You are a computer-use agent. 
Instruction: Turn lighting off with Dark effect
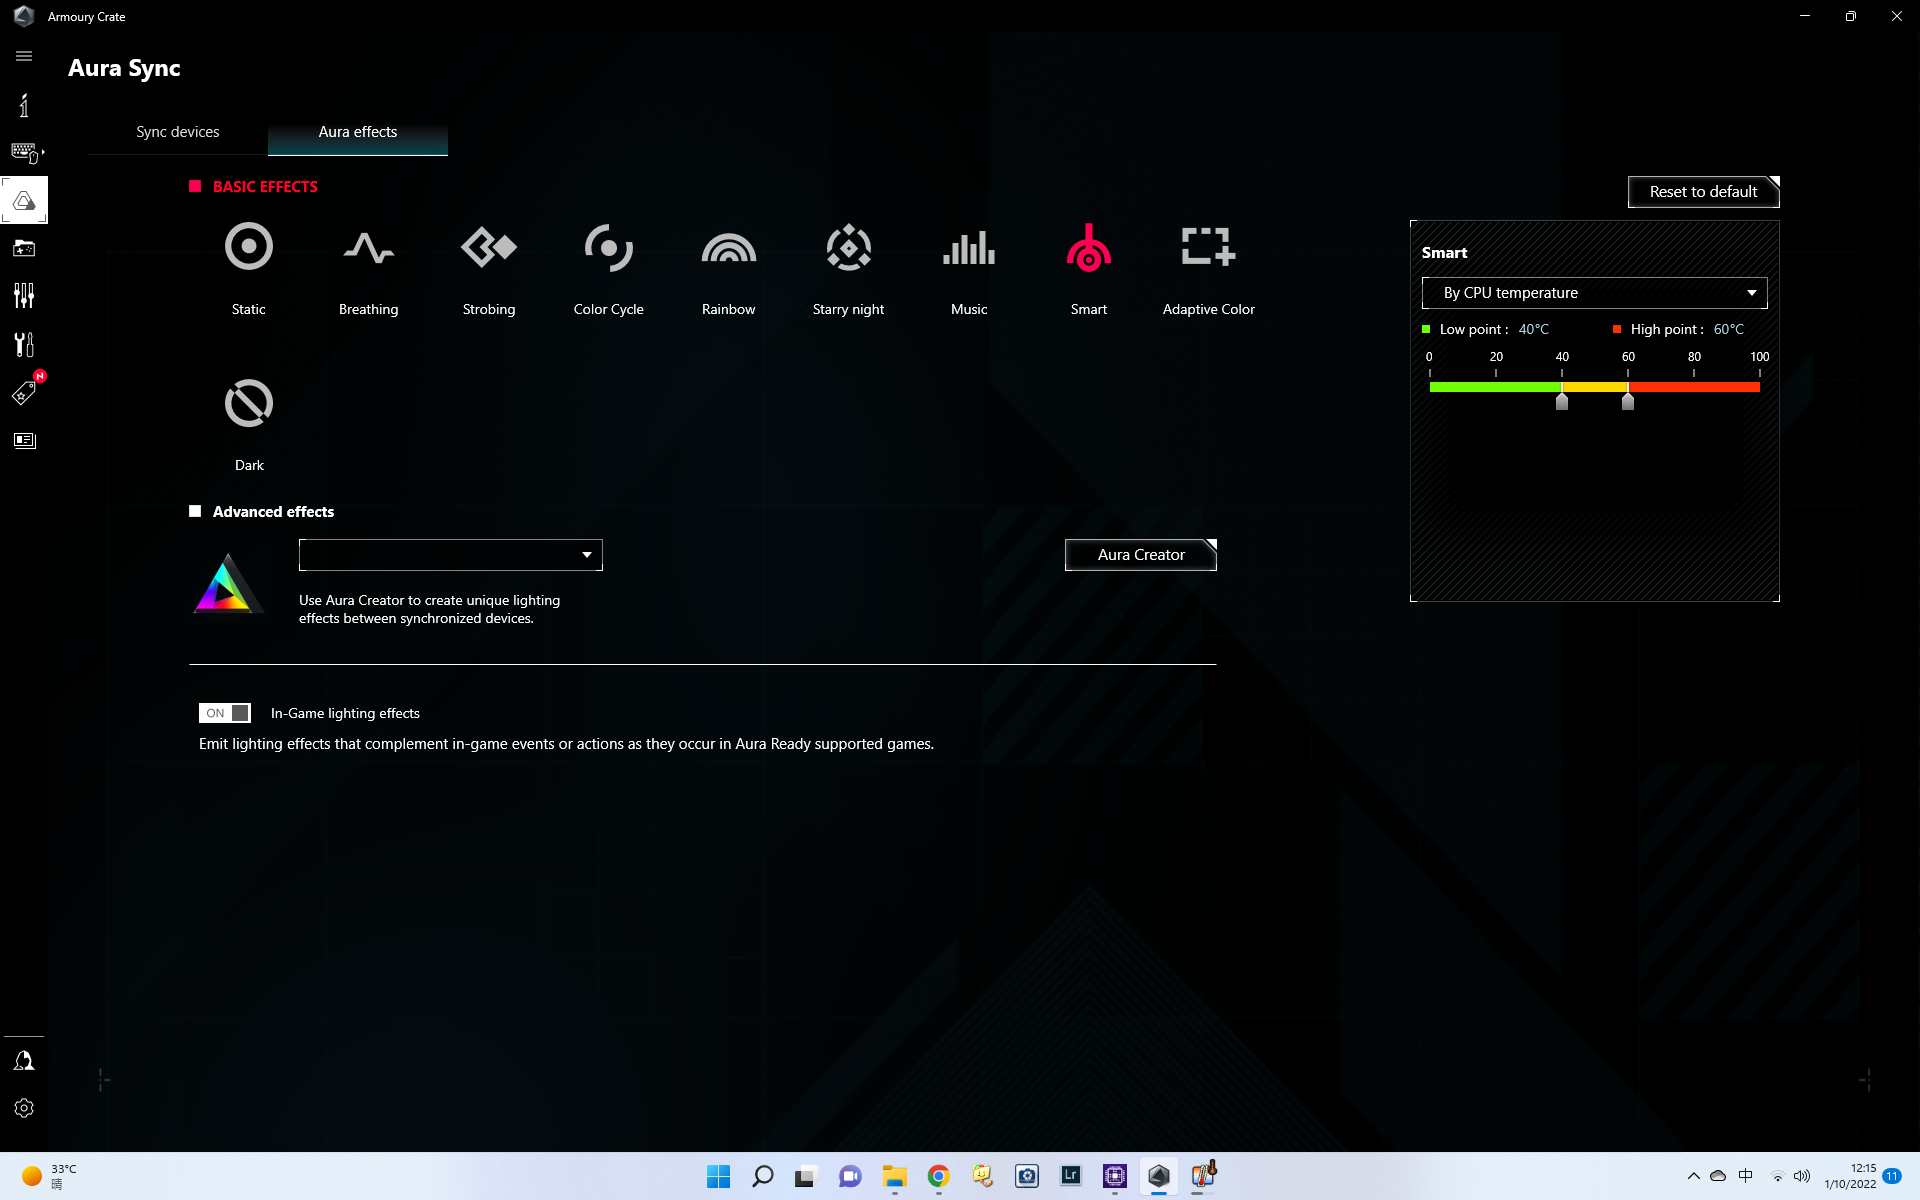point(249,403)
